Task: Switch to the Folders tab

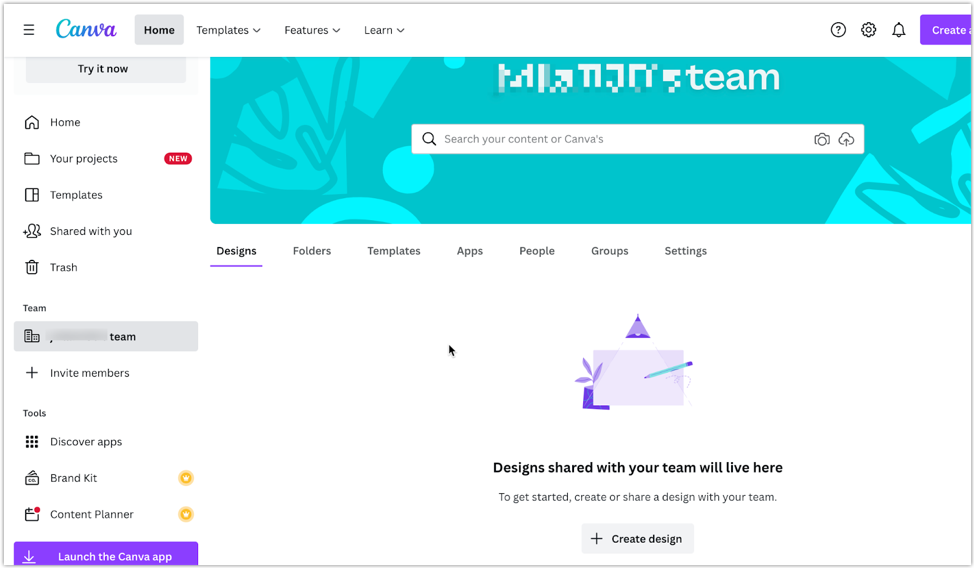Action: tap(312, 251)
